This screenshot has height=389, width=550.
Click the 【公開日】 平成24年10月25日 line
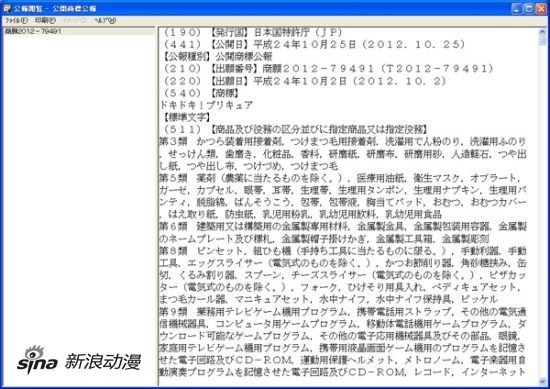[x=314, y=45]
